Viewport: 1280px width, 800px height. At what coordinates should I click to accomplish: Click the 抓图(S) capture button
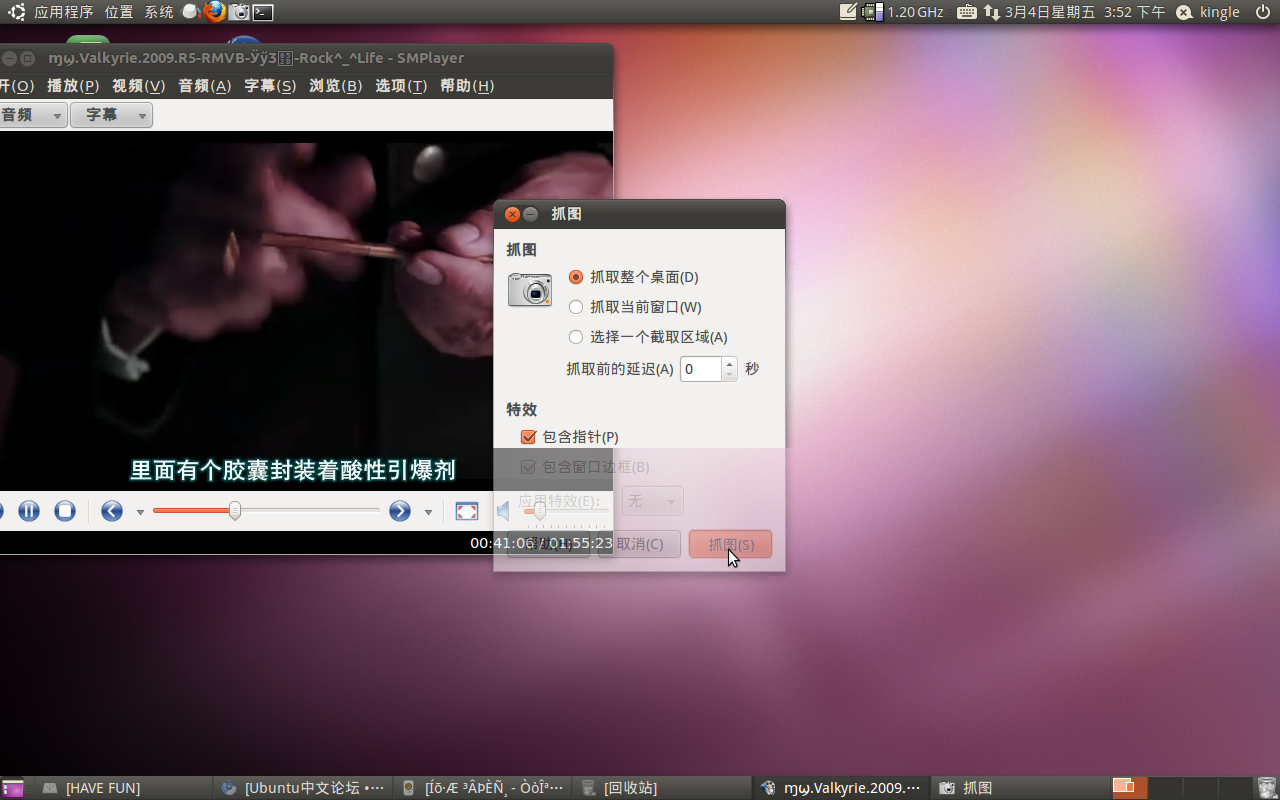point(730,544)
